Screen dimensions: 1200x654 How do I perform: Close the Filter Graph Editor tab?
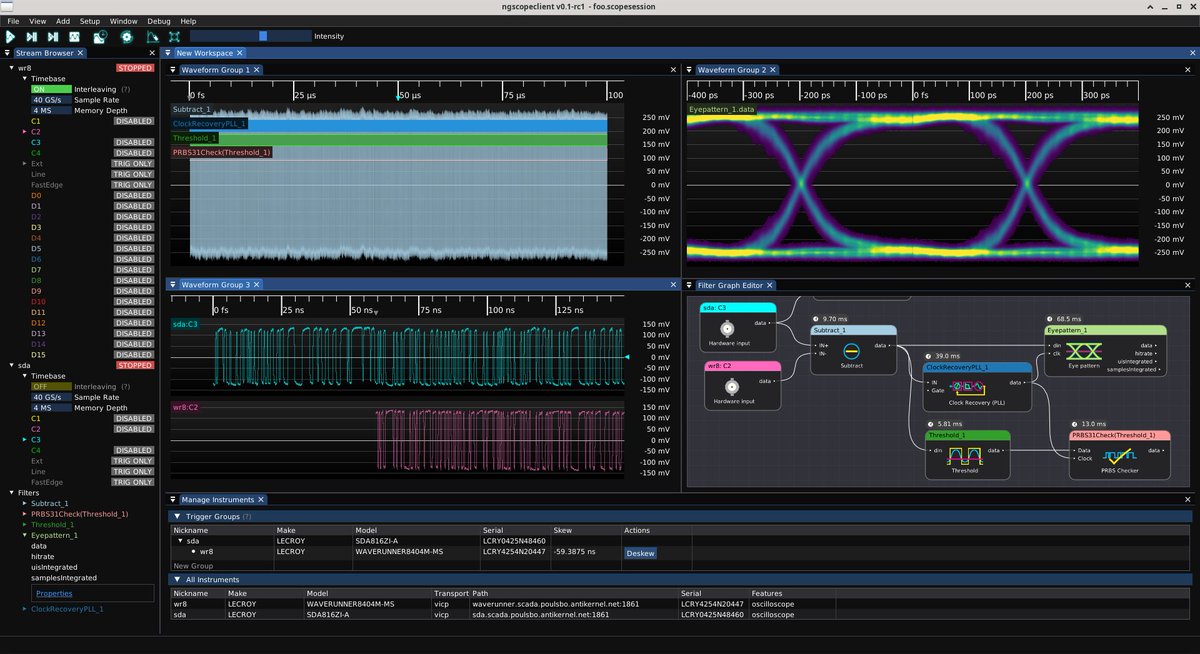tap(769, 285)
